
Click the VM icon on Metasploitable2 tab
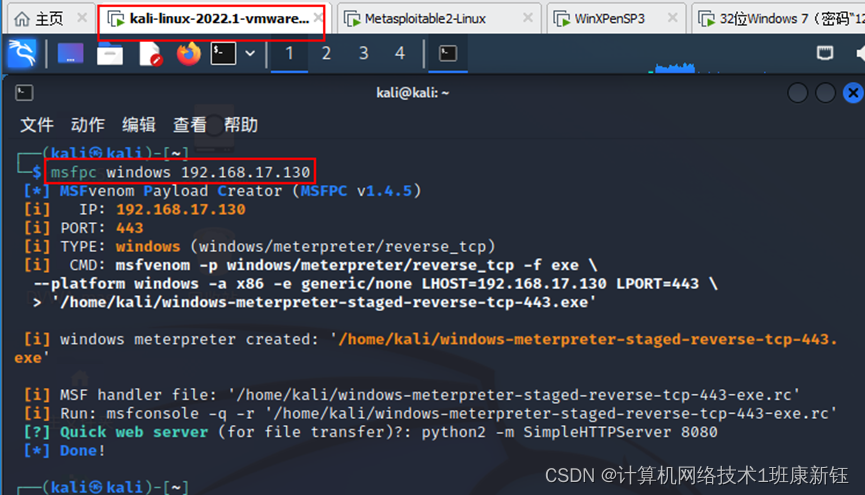click(x=352, y=19)
